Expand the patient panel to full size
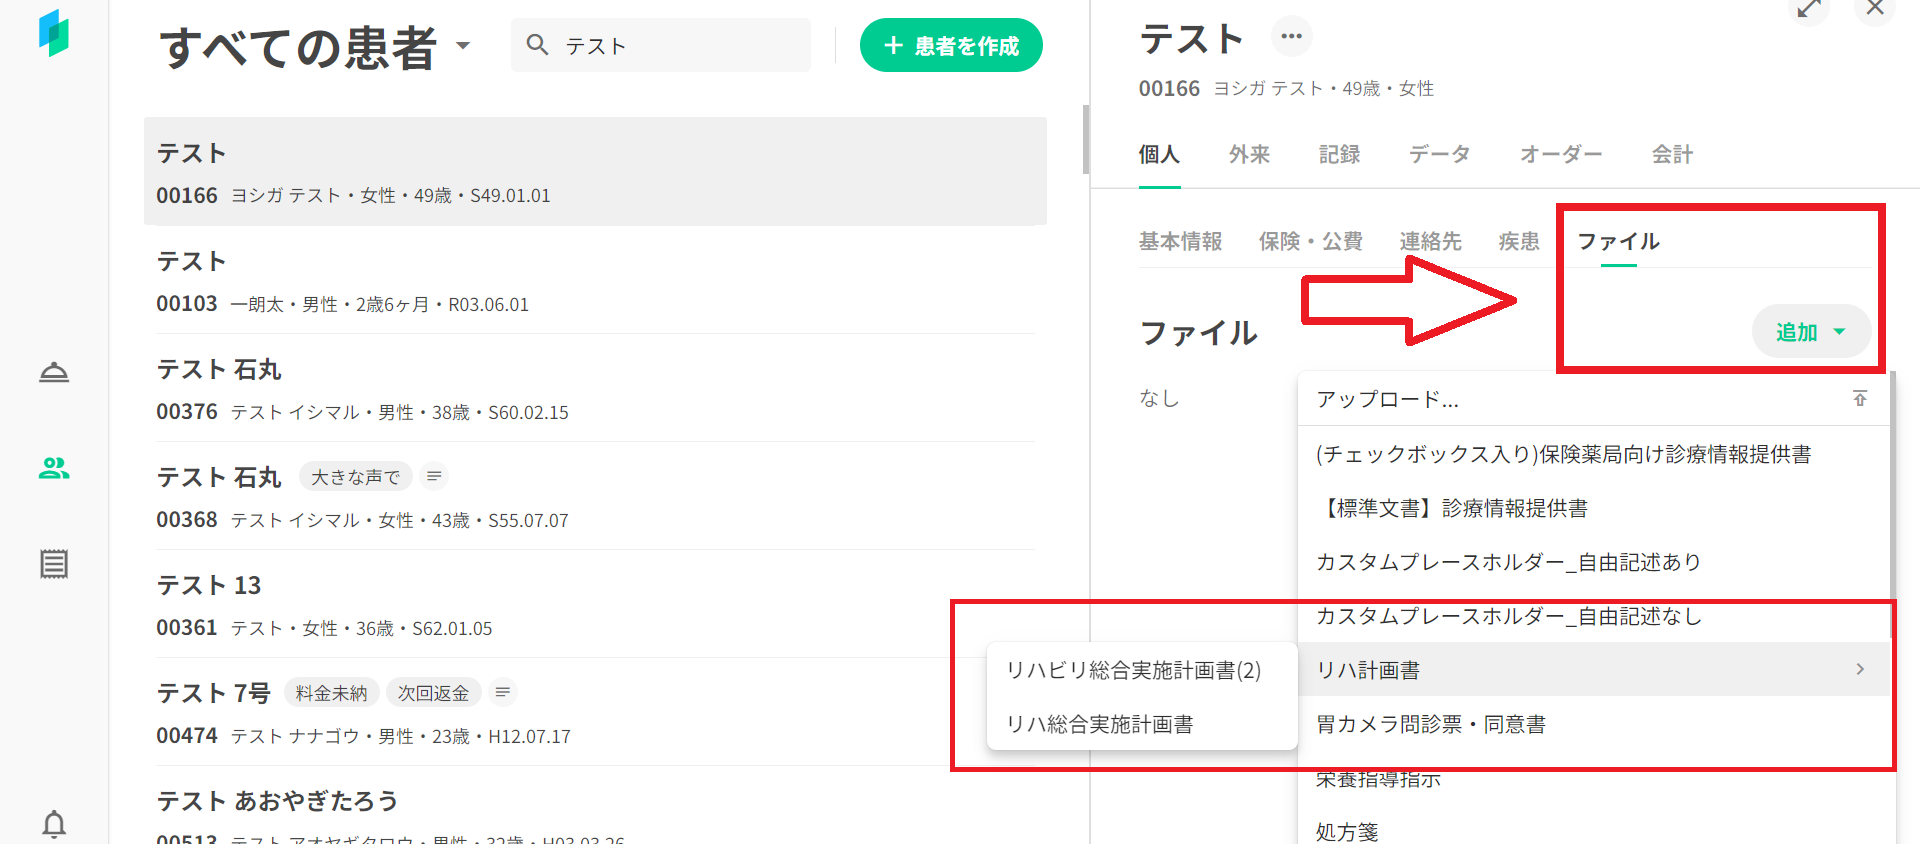 pyautogui.click(x=1808, y=9)
